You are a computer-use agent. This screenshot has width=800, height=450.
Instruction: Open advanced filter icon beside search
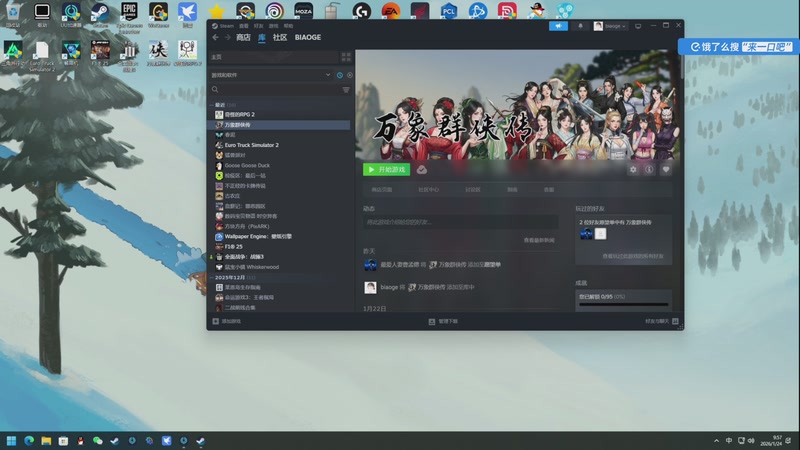[346, 90]
